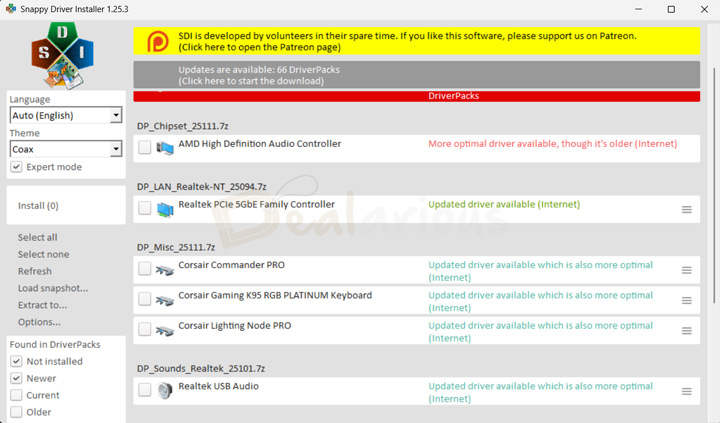The height and width of the screenshot is (423, 720).
Task: Open the Language dropdown
Action: coord(66,115)
